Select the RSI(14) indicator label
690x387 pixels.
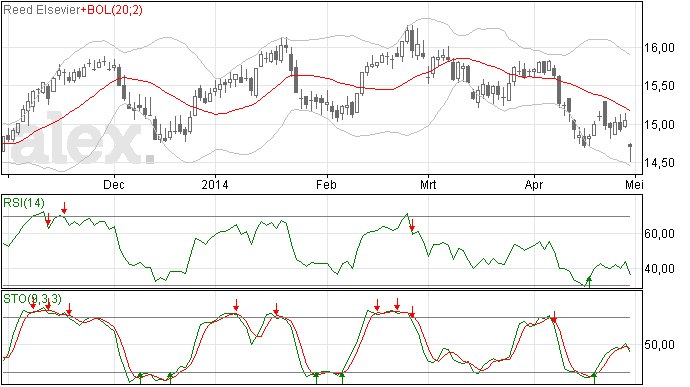click(x=24, y=203)
